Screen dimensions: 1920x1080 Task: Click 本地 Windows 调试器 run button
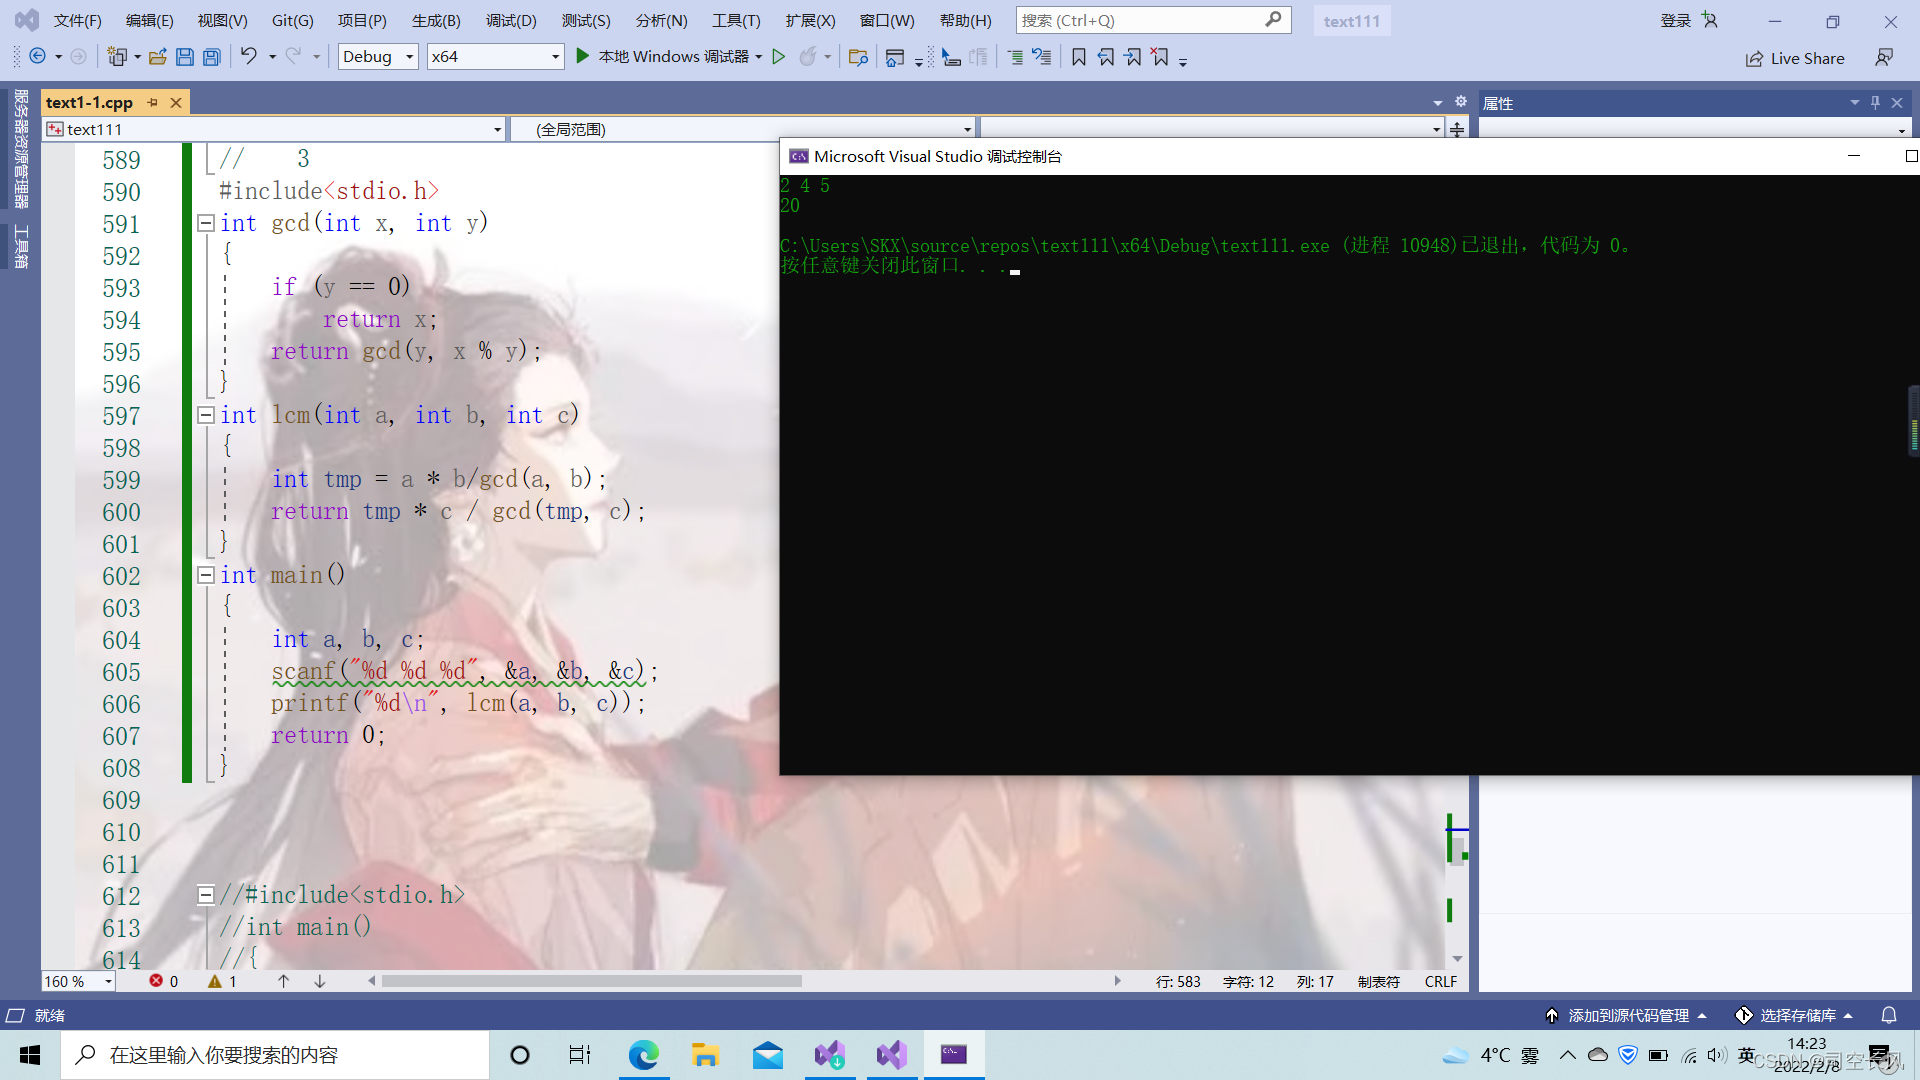click(663, 57)
